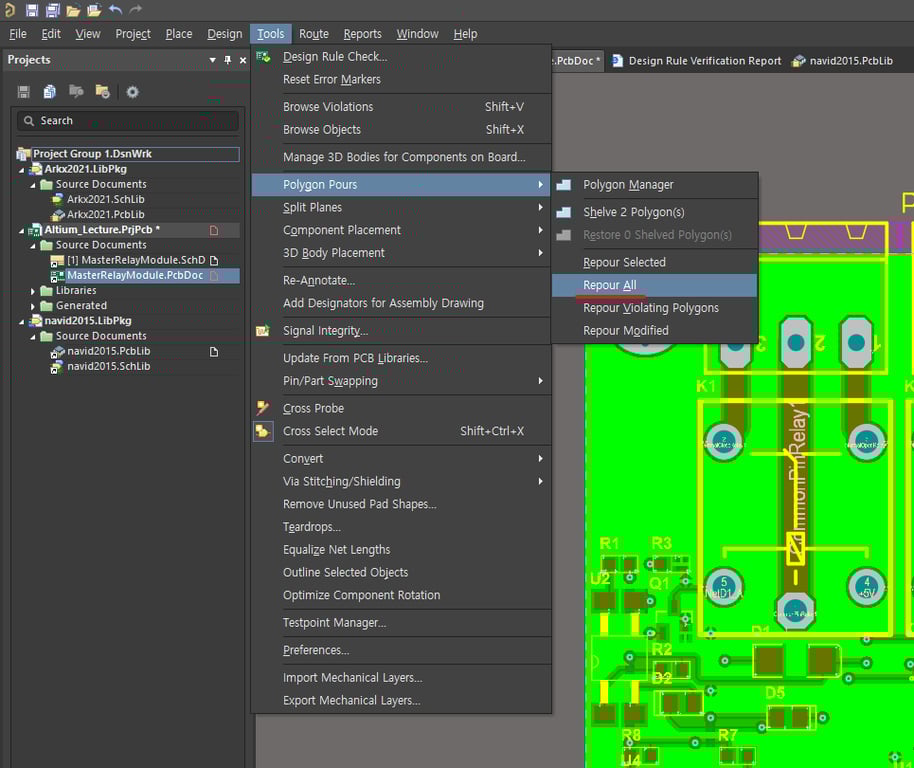Open the Projects panel settings gear

[132, 92]
